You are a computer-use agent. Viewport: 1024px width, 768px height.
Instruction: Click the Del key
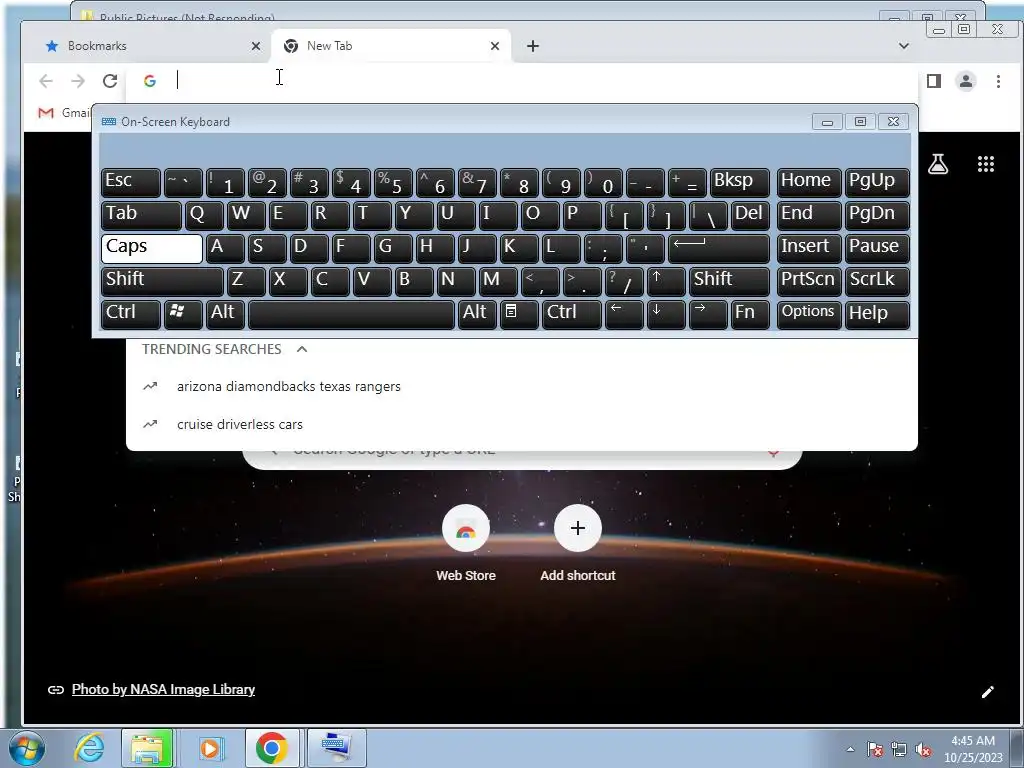tap(750, 216)
